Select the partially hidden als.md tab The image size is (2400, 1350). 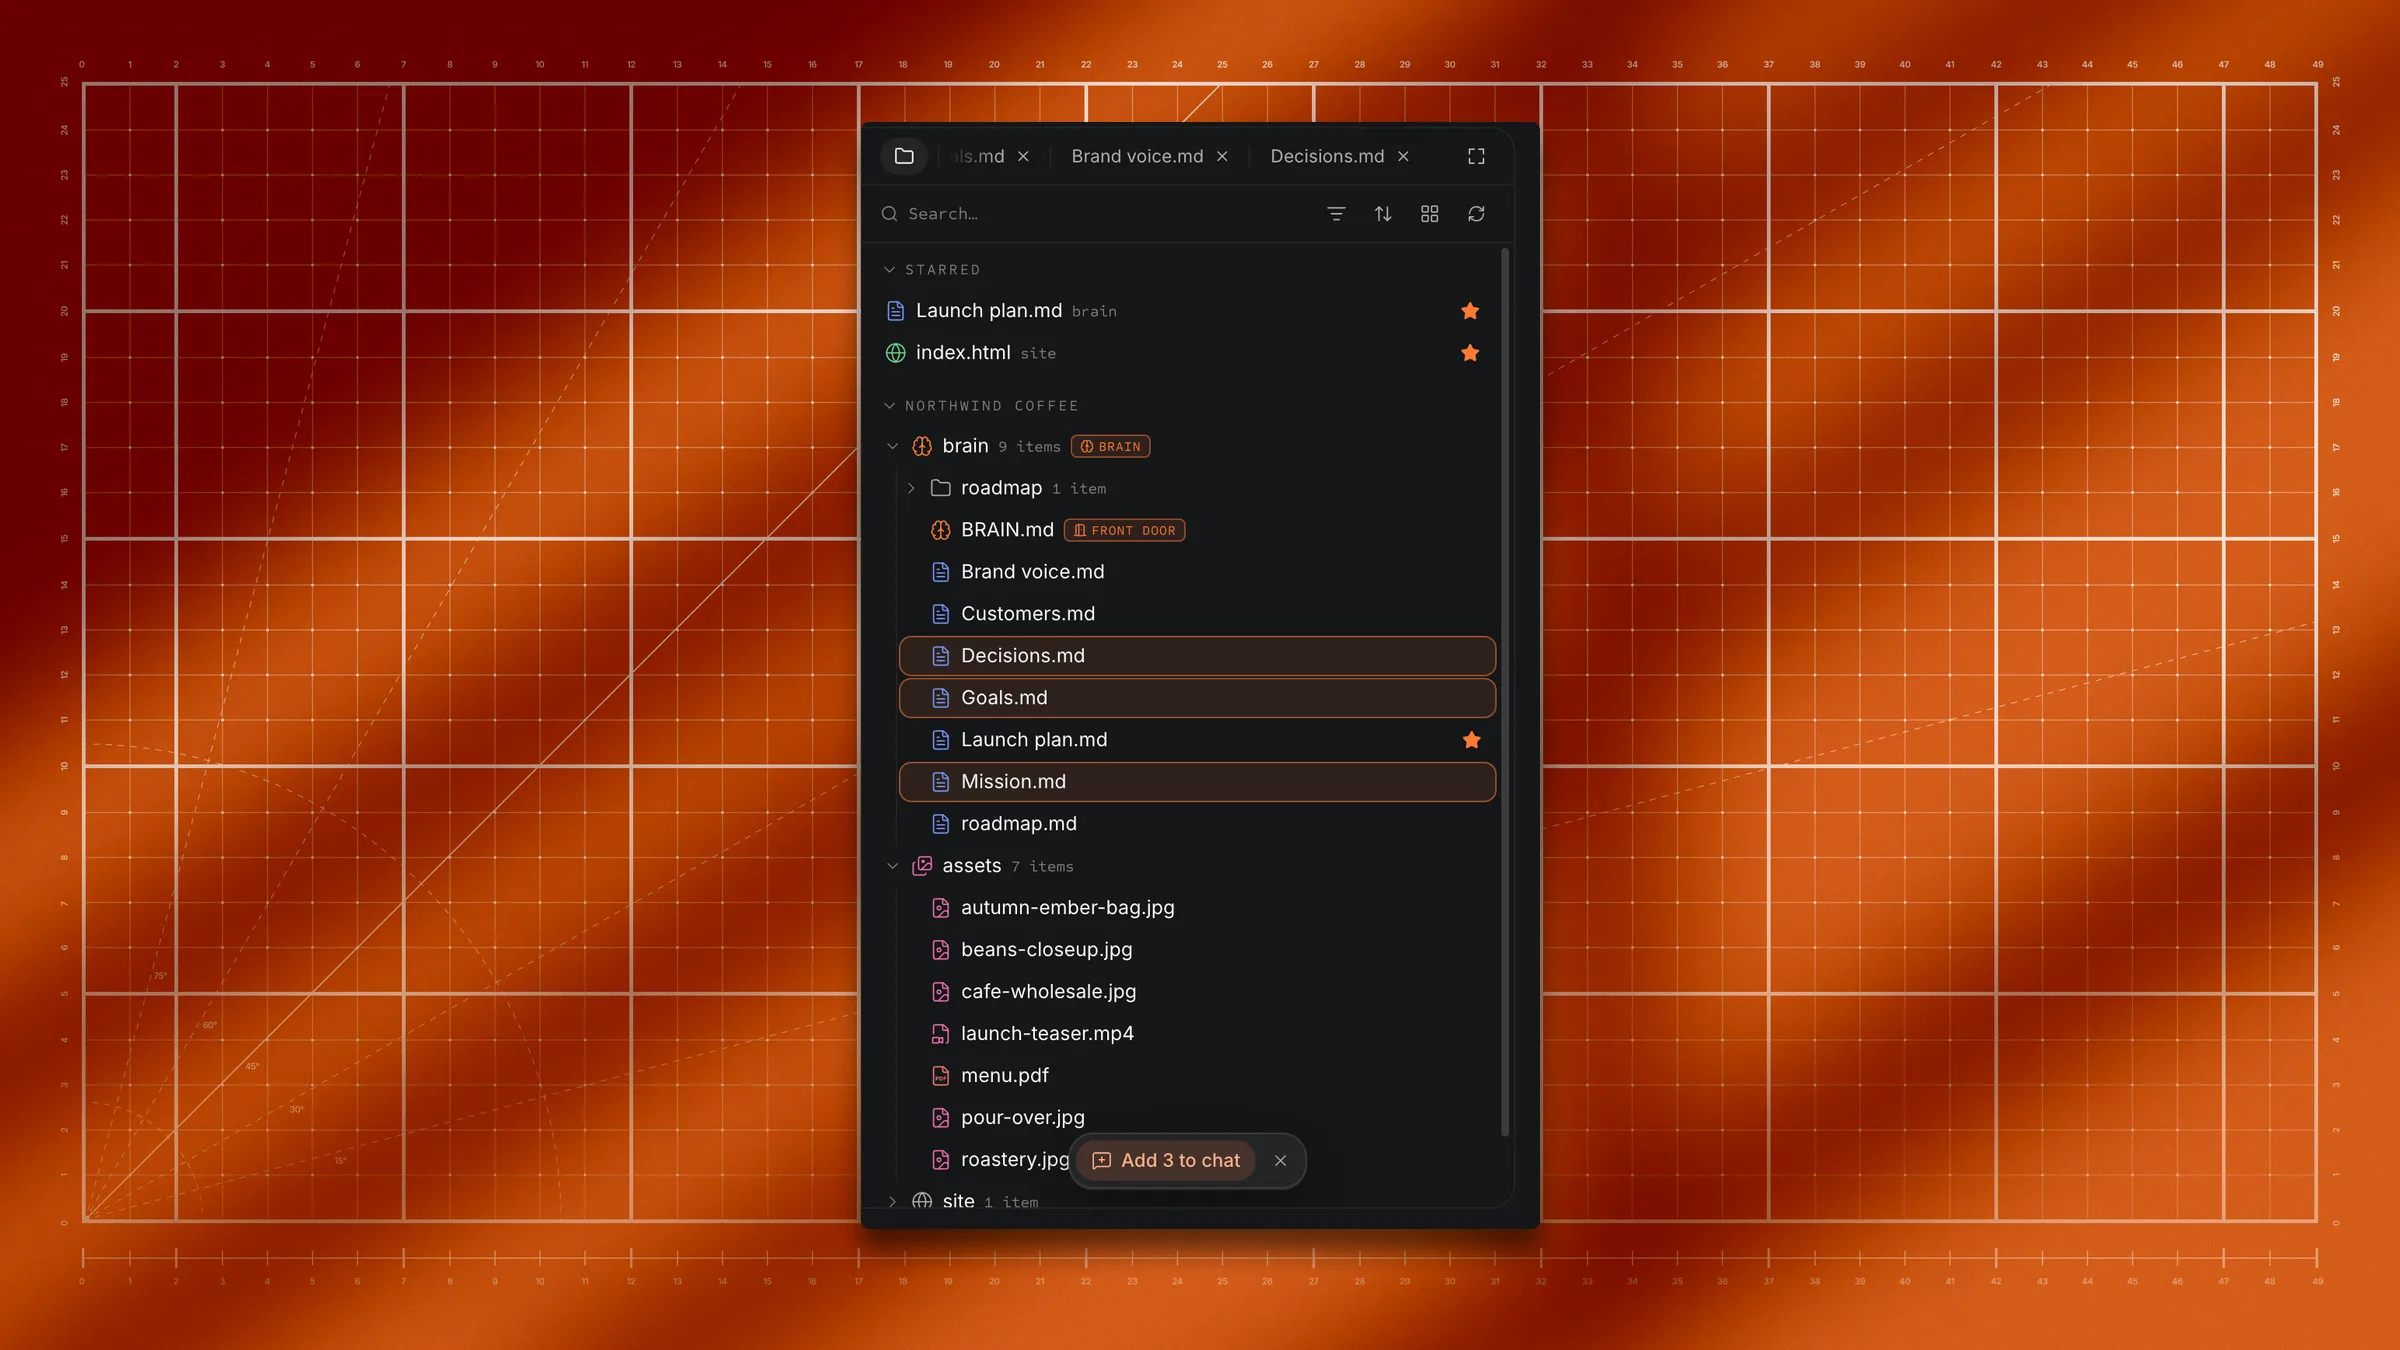click(x=978, y=156)
